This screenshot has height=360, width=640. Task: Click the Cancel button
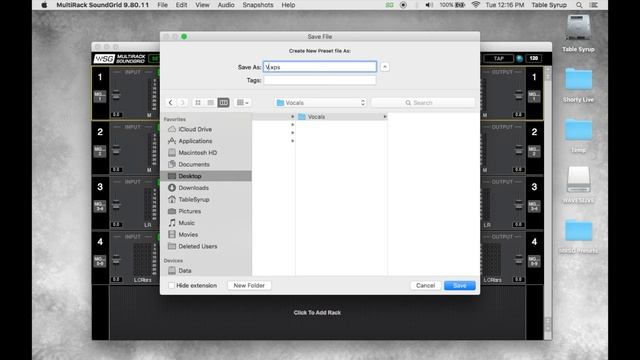tap(425, 285)
